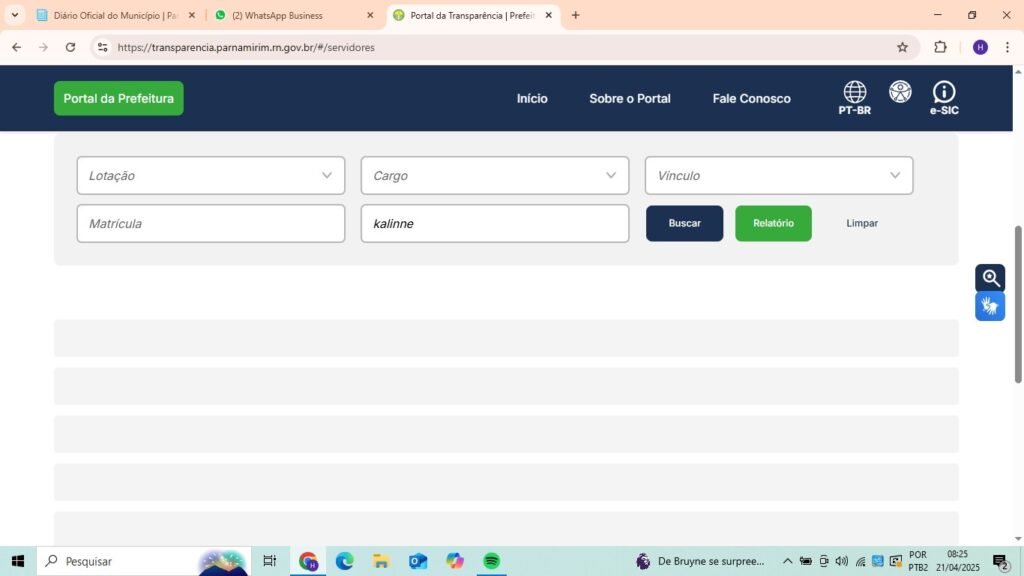This screenshot has height=576, width=1024.
Task: Expand the Vínculo dropdown
Action: point(779,176)
